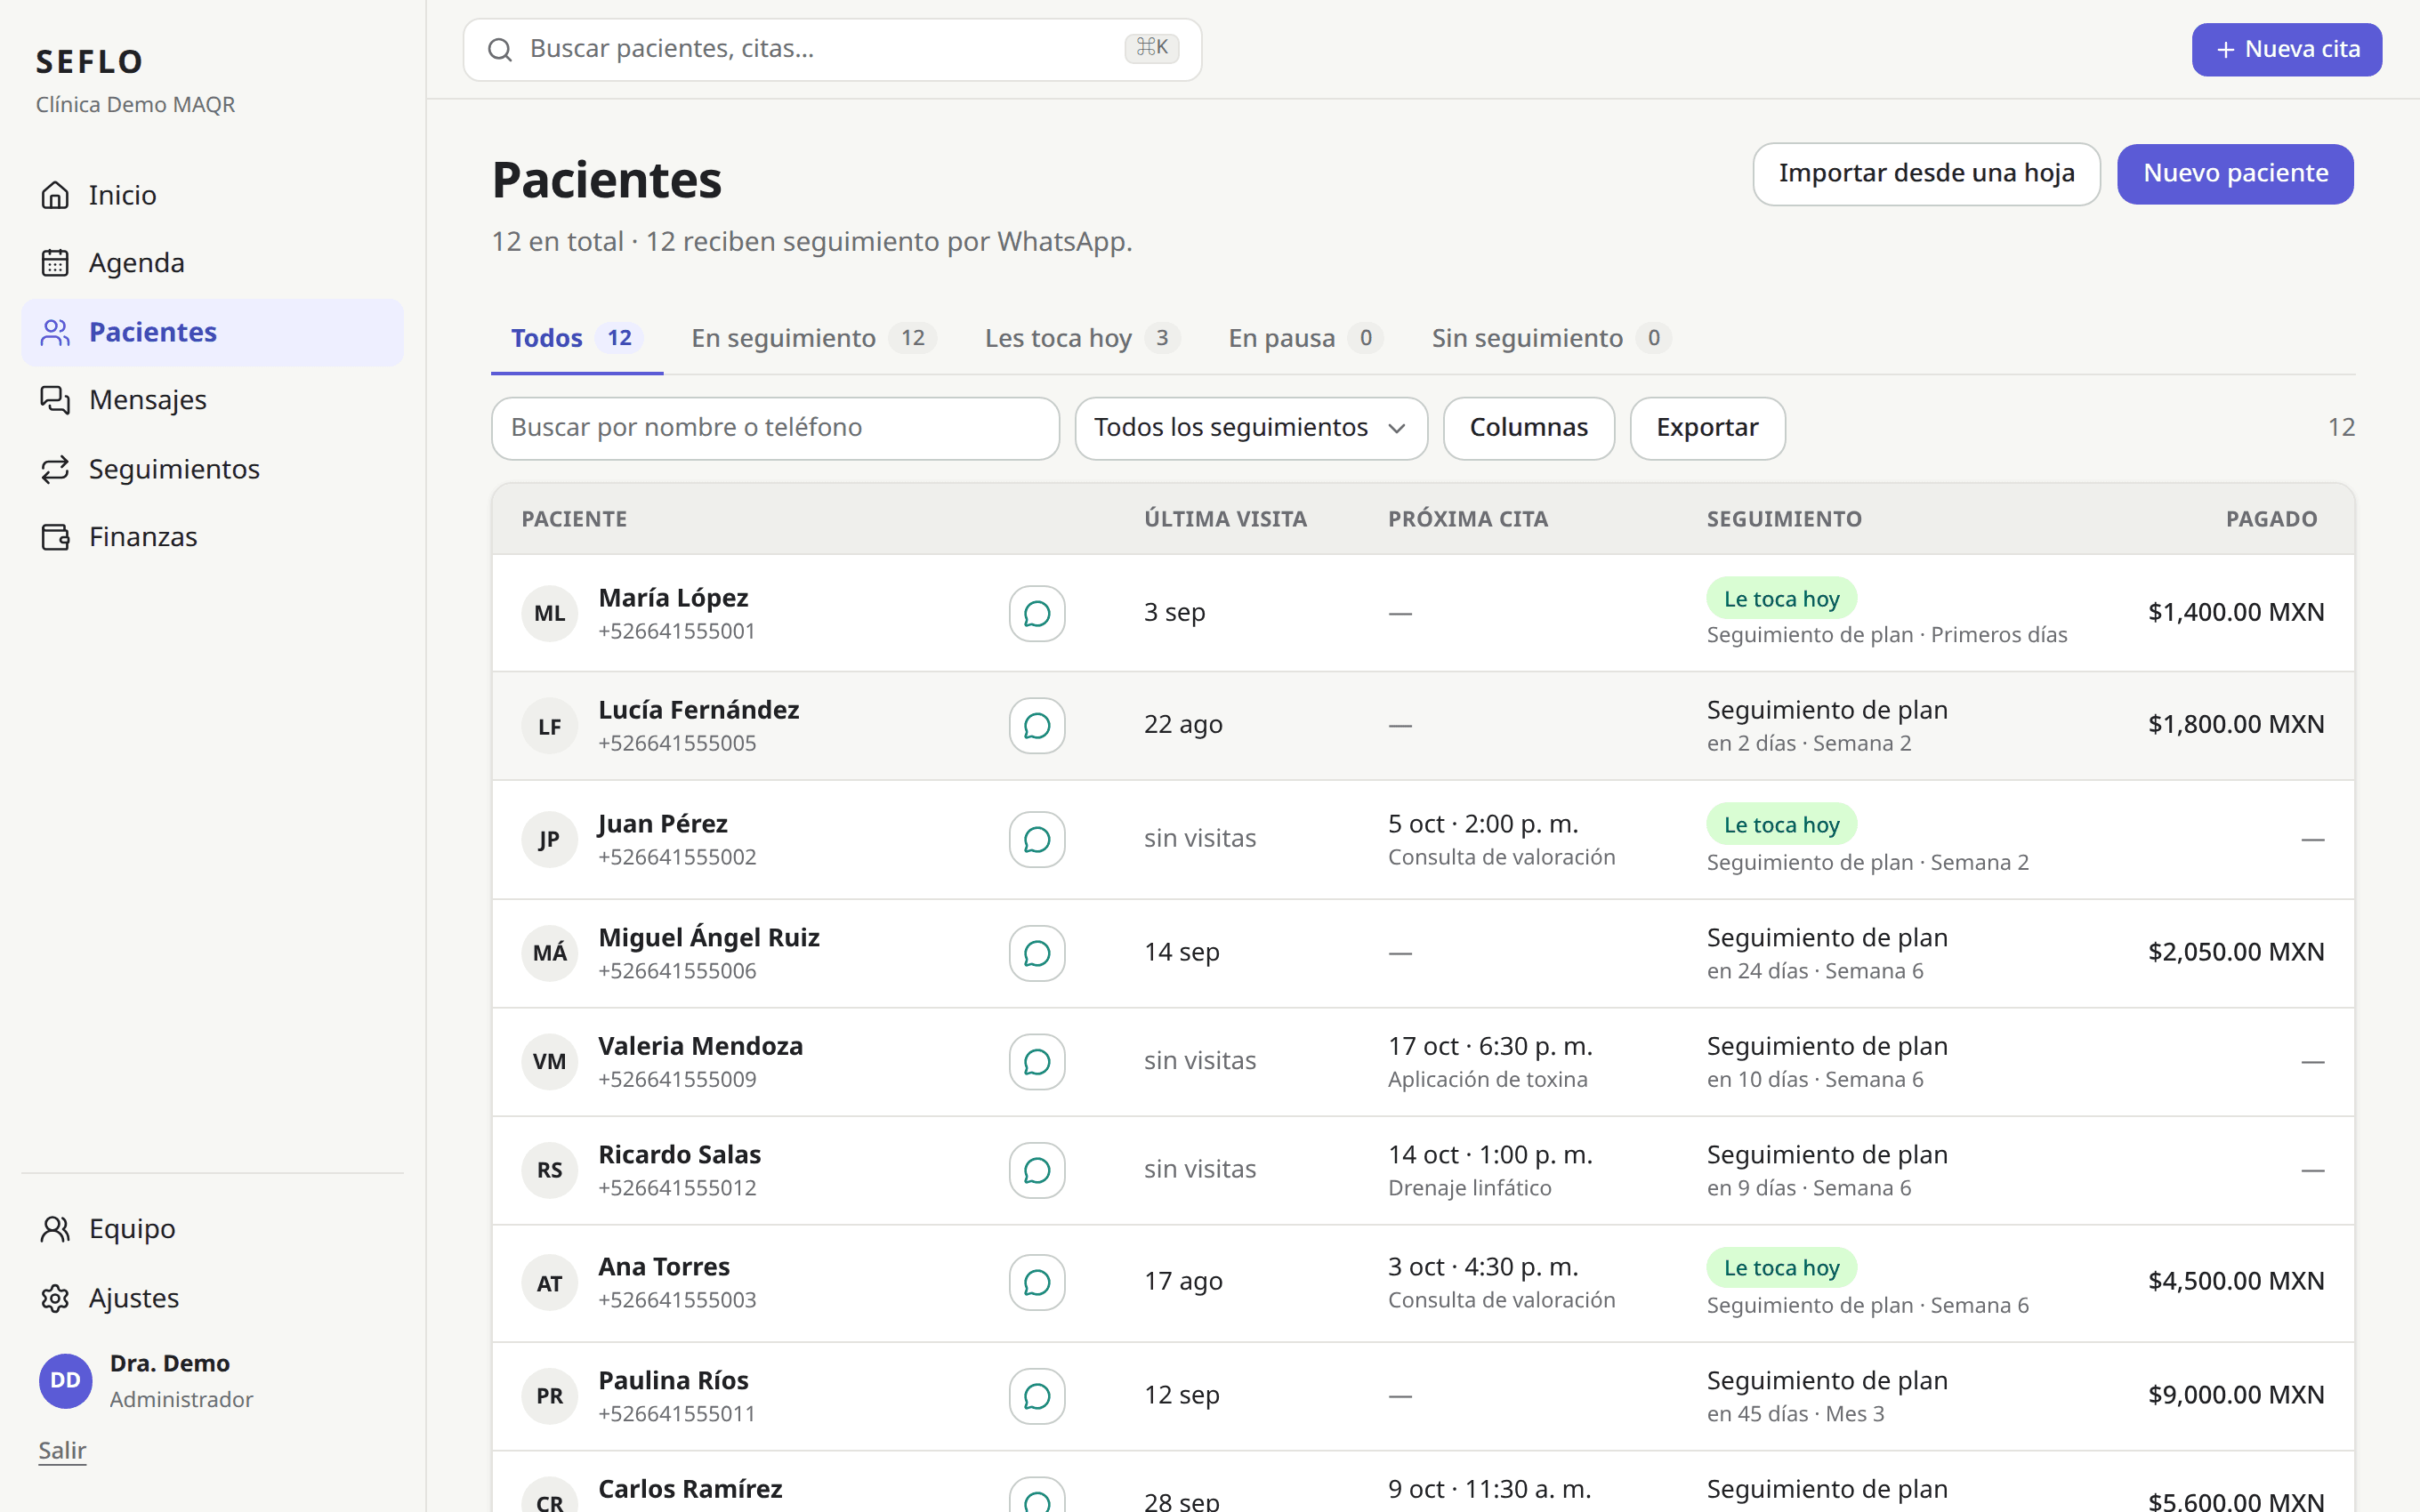Click the PAGADO column header
This screenshot has height=1512, width=2420.
click(x=2271, y=519)
